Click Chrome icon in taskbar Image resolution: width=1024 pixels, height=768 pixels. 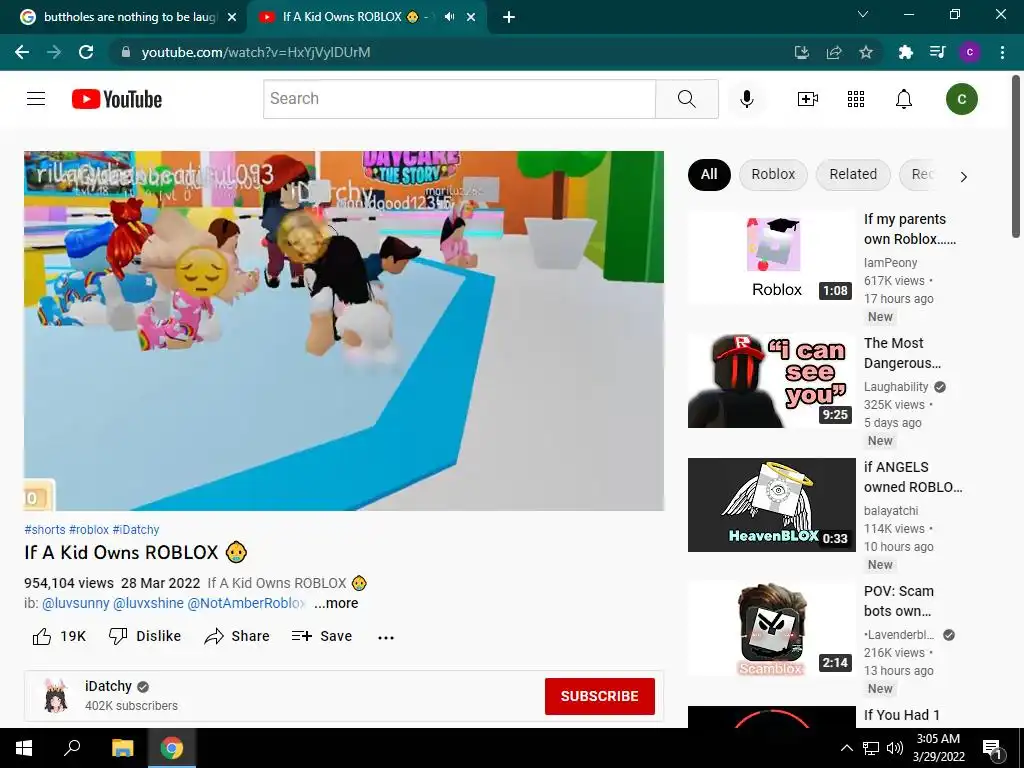click(x=172, y=748)
